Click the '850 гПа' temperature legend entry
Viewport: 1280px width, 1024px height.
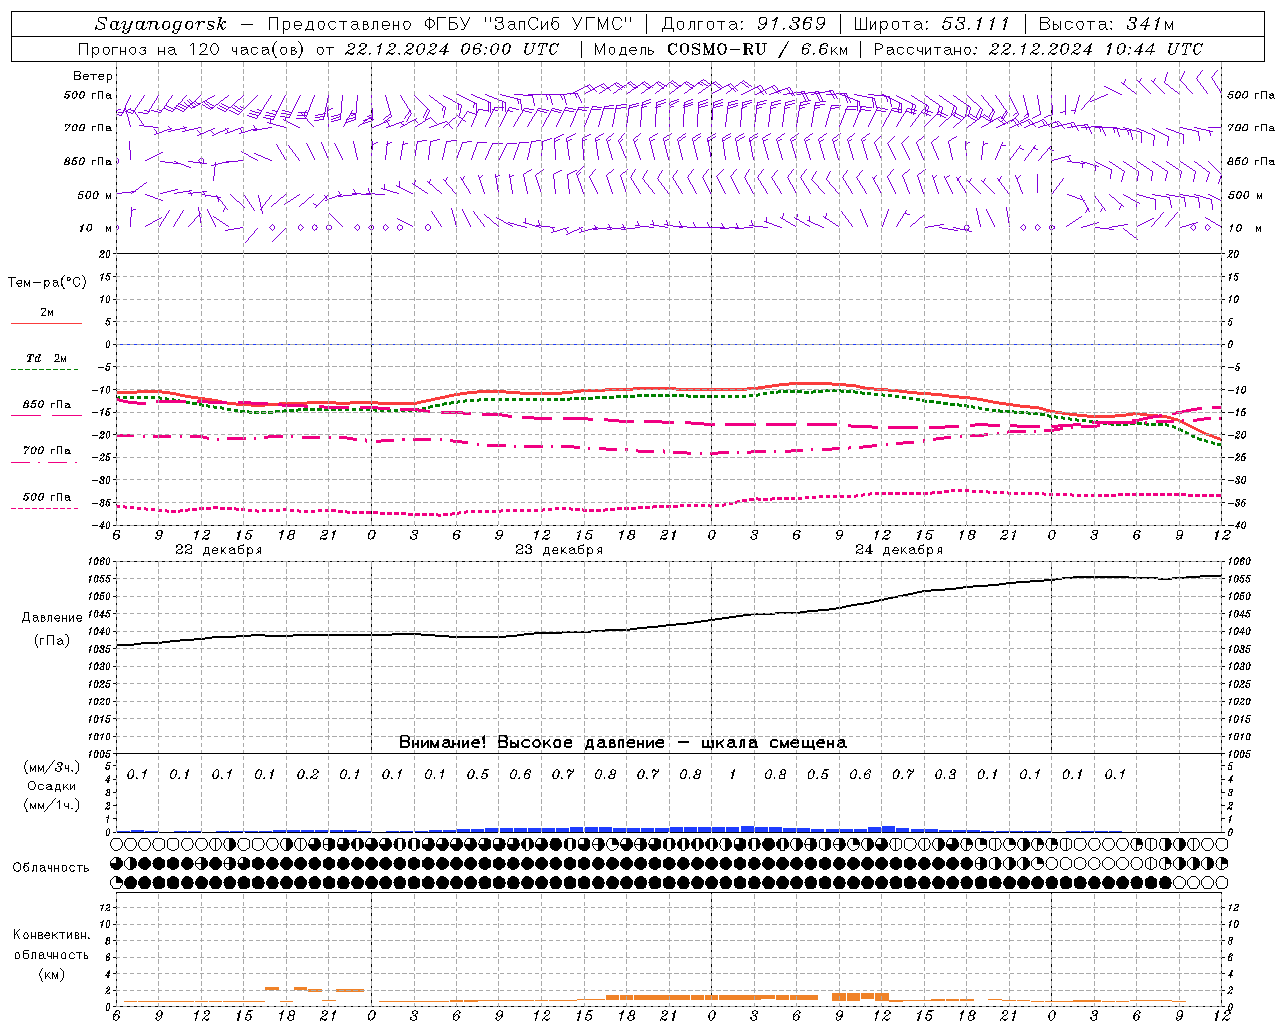point(47,405)
